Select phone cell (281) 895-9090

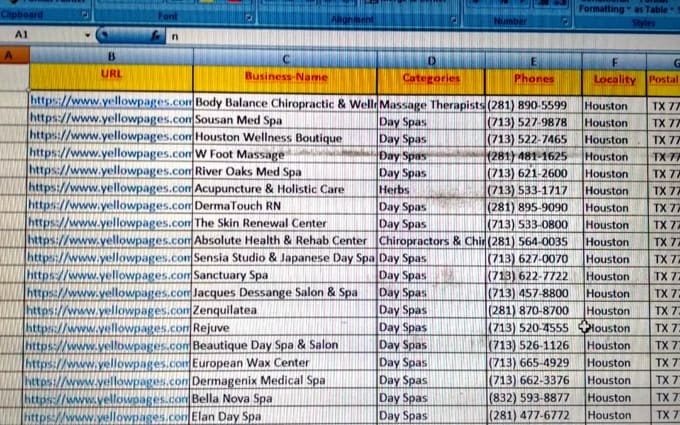coord(534,207)
